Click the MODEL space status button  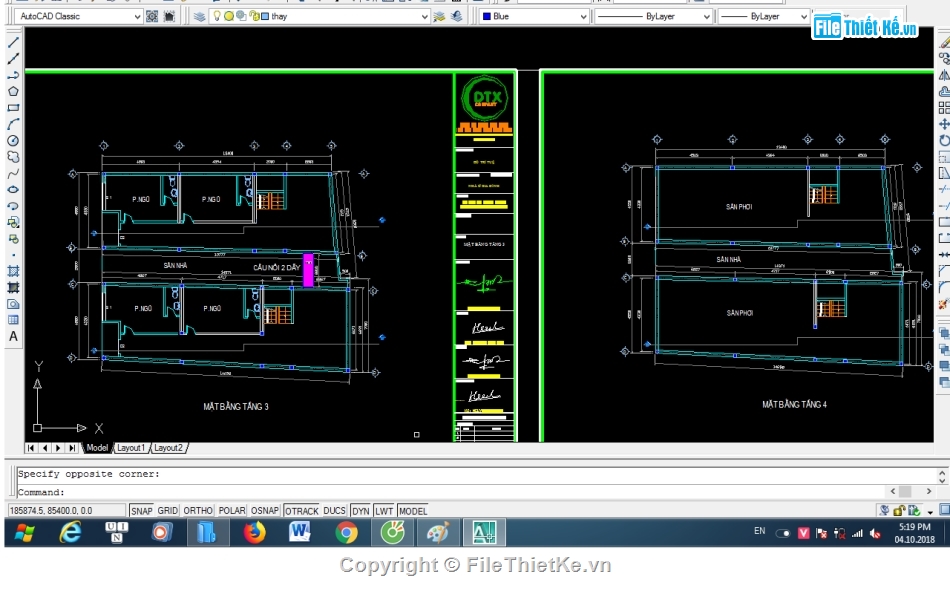413,511
